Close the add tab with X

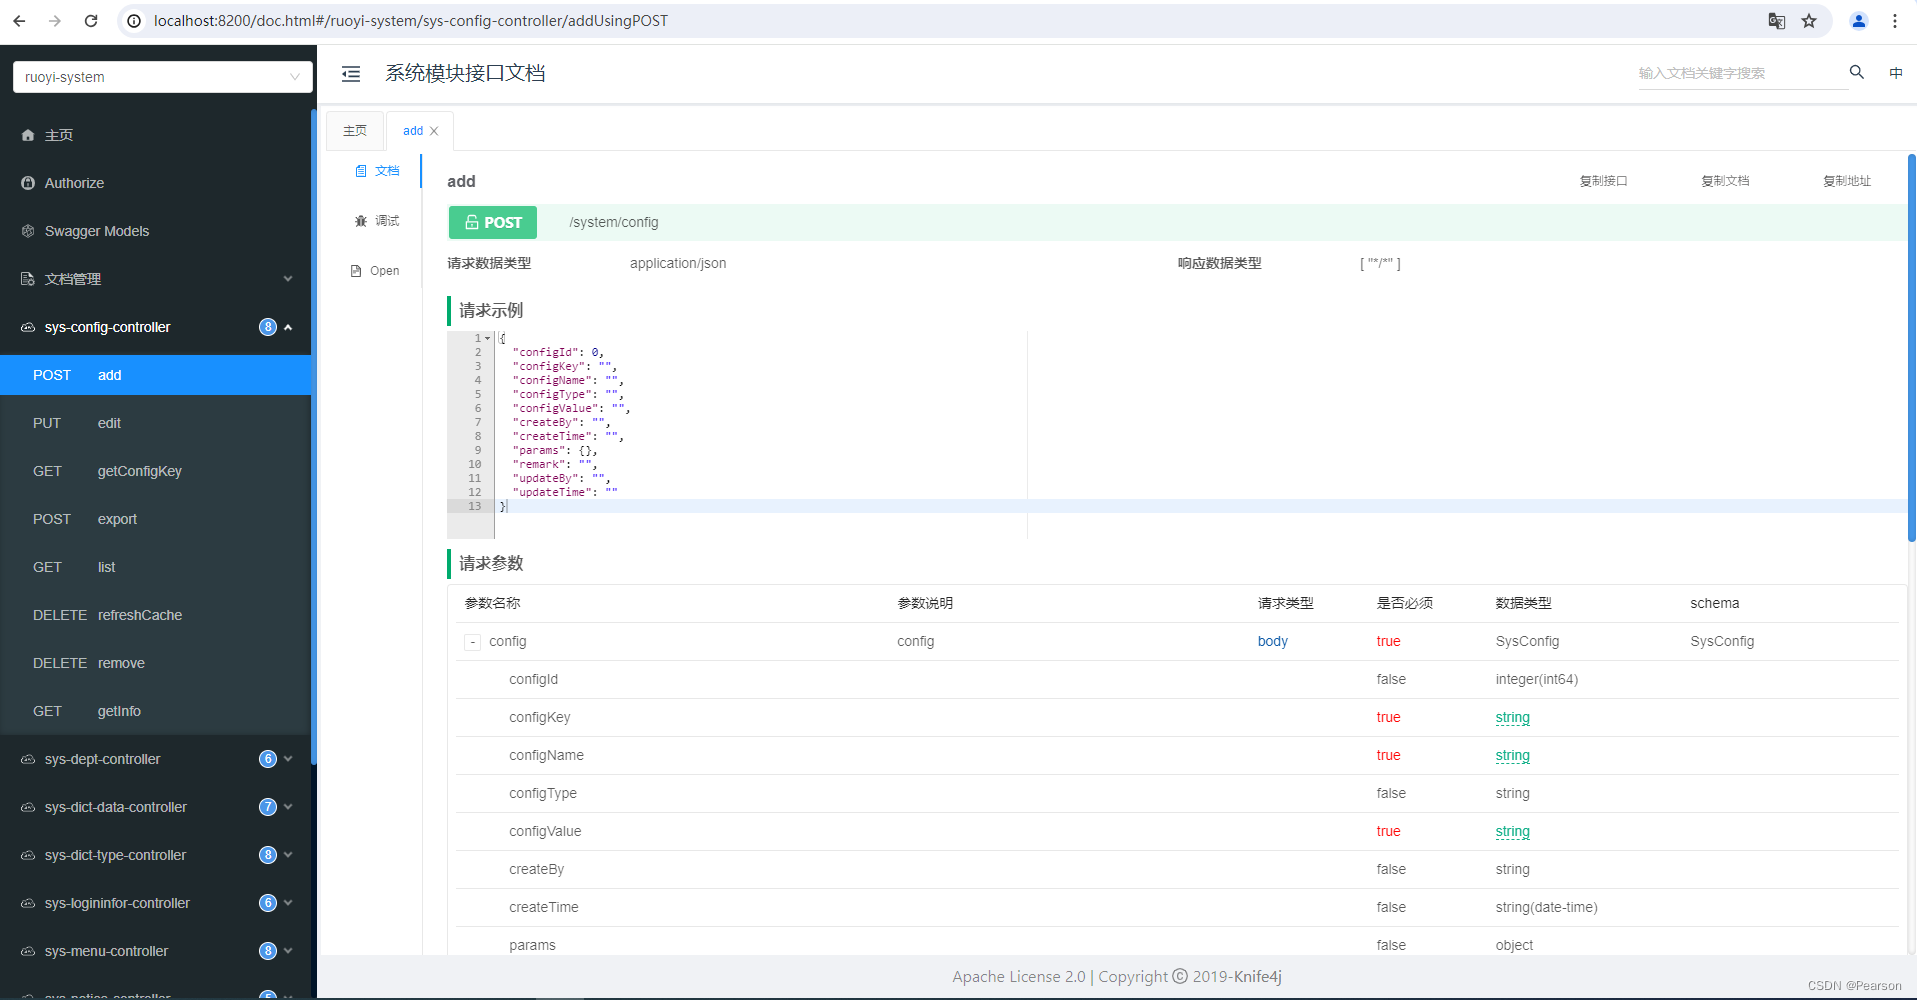434,131
